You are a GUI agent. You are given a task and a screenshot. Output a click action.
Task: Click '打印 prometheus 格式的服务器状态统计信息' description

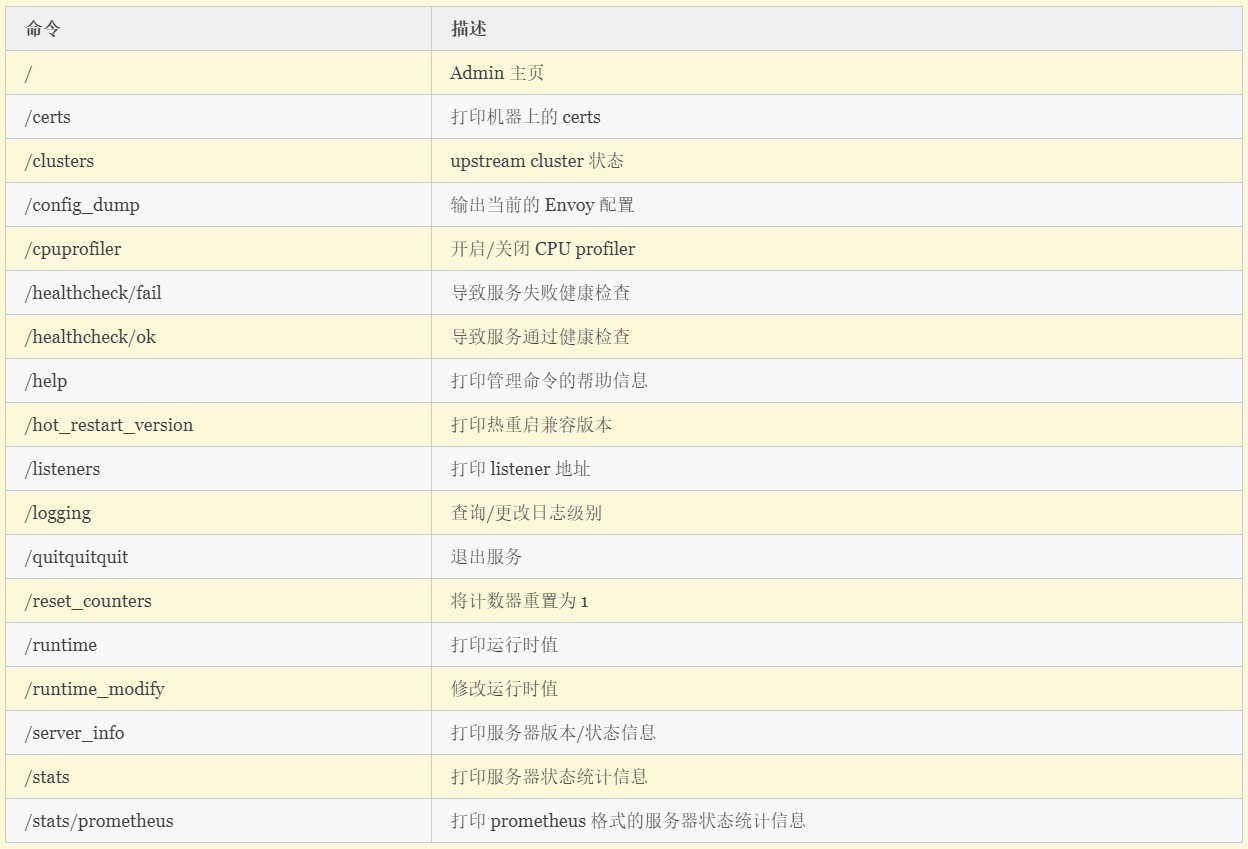click(x=628, y=821)
